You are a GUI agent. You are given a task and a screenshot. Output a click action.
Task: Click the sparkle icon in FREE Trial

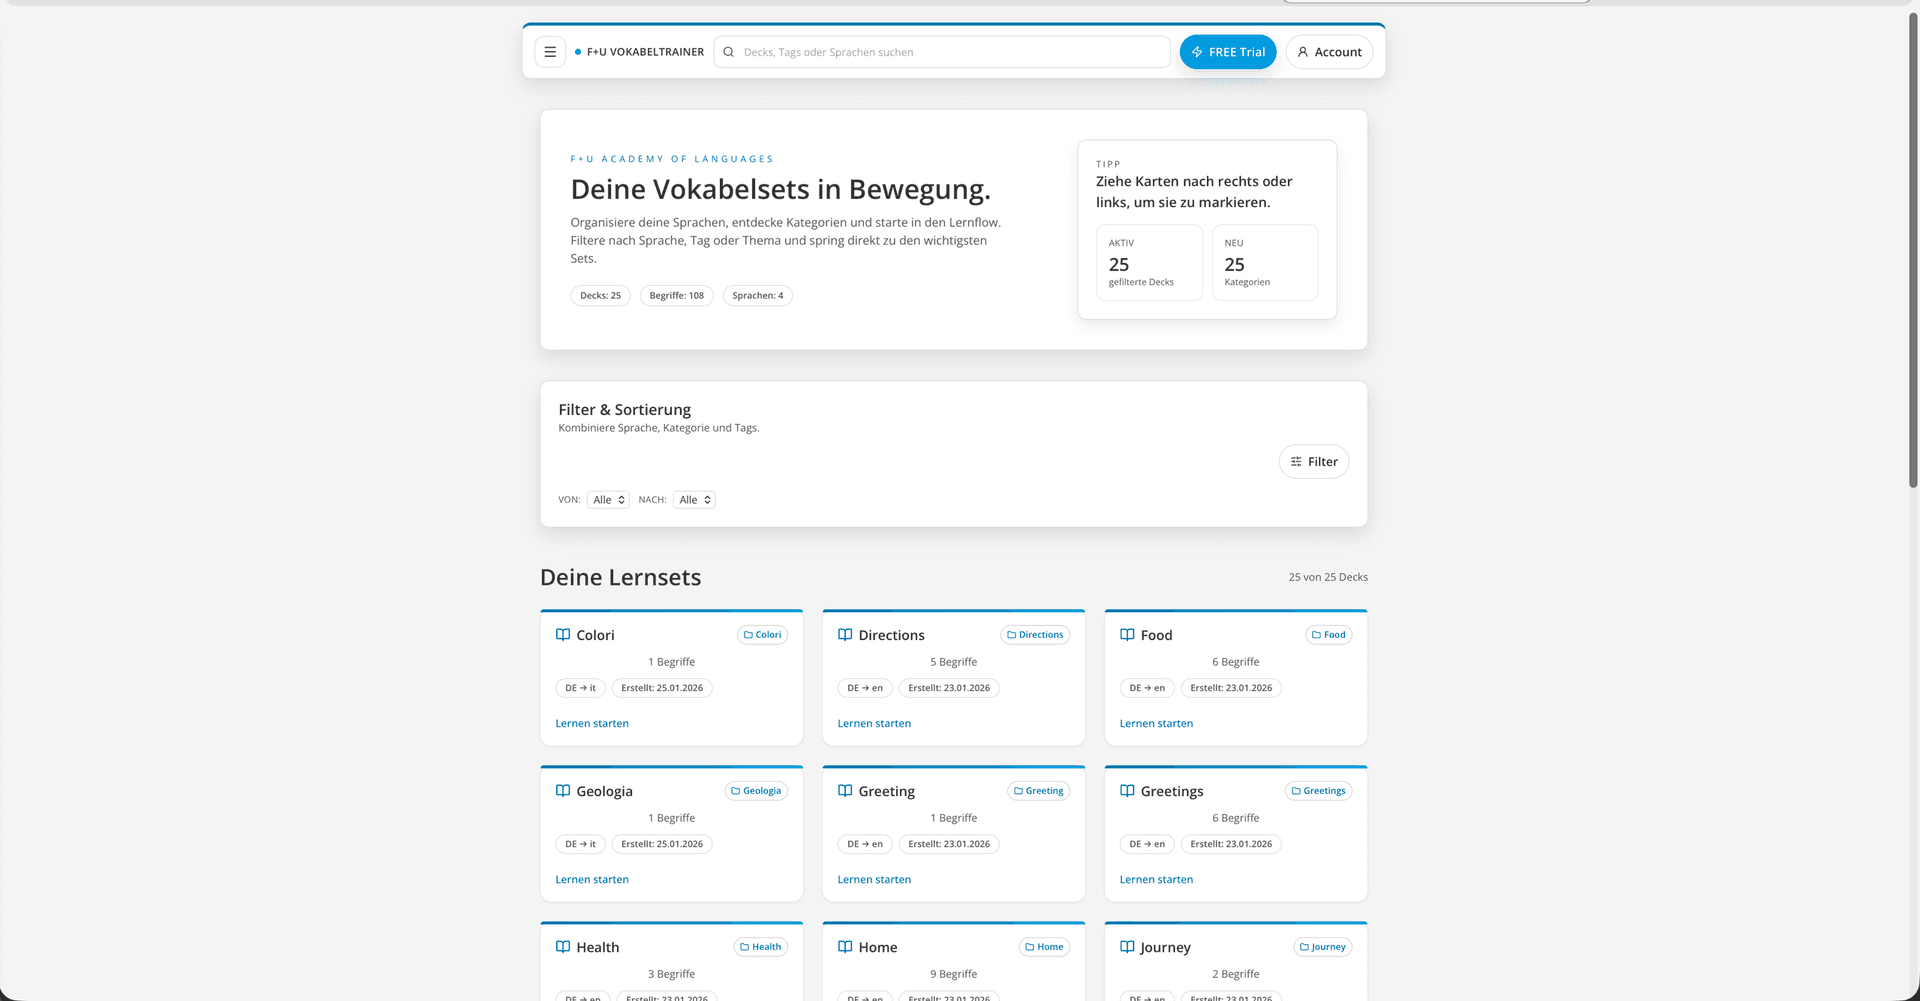pos(1196,51)
